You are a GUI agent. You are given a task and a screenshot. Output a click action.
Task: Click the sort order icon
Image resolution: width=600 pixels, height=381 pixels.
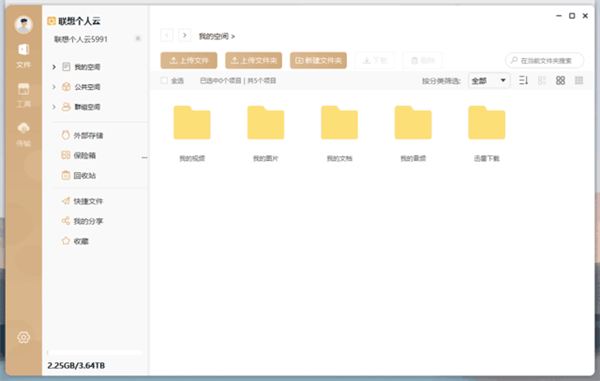pos(523,80)
